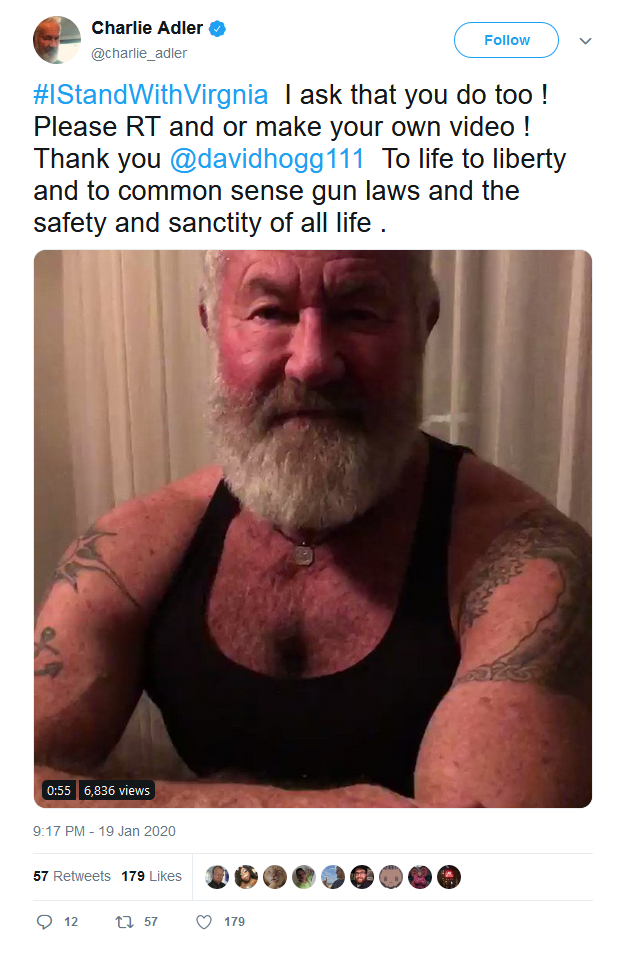Open the @charlie_adler handle
The width and height of the screenshot is (626, 953).
pos(139,53)
